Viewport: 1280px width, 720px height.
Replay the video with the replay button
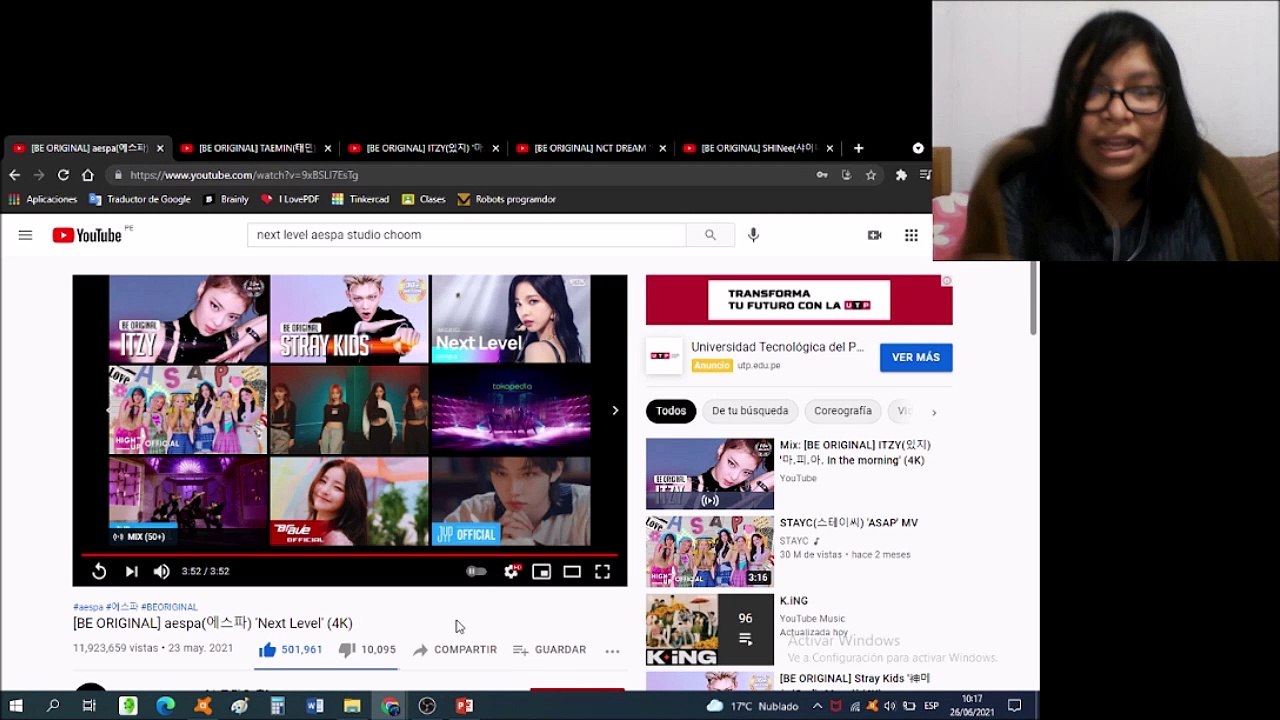click(99, 571)
